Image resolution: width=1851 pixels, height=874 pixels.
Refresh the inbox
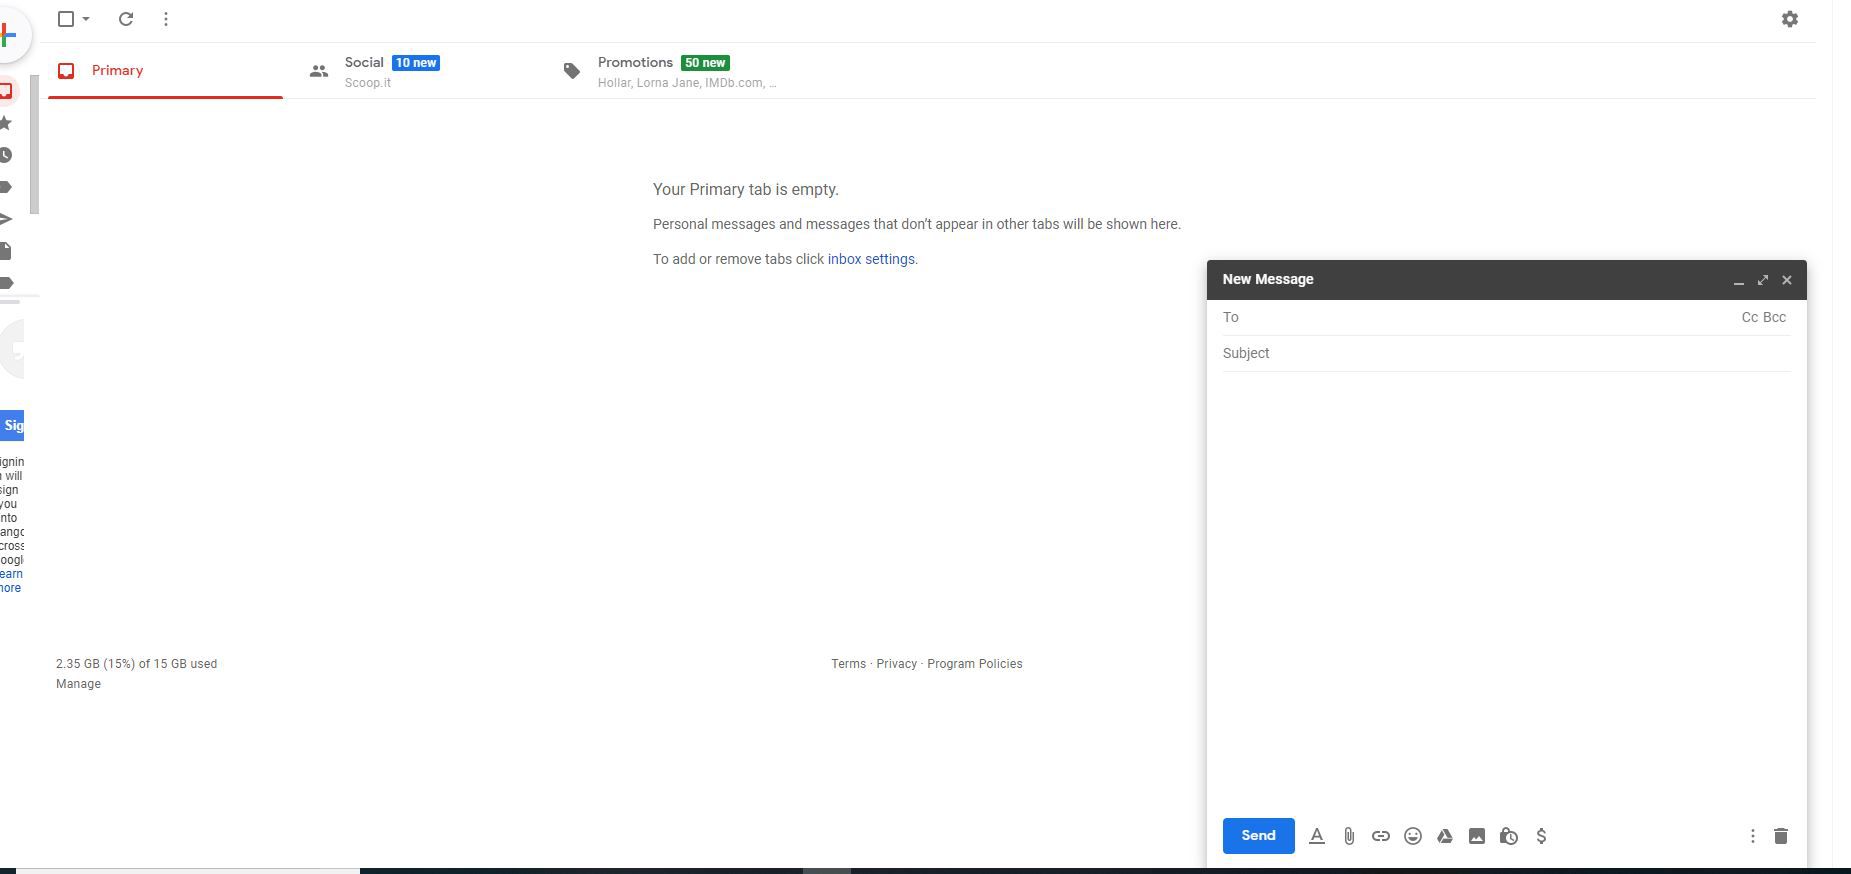(126, 19)
